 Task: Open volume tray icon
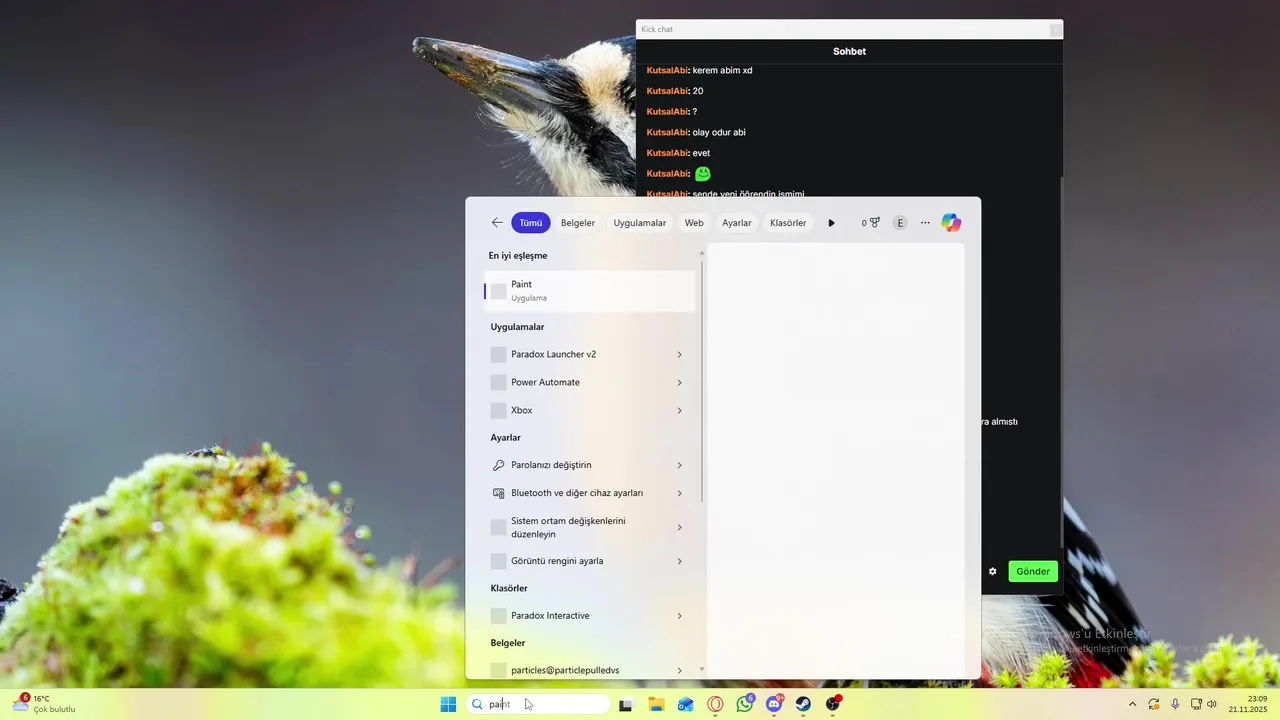pyautogui.click(x=1212, y=704)
